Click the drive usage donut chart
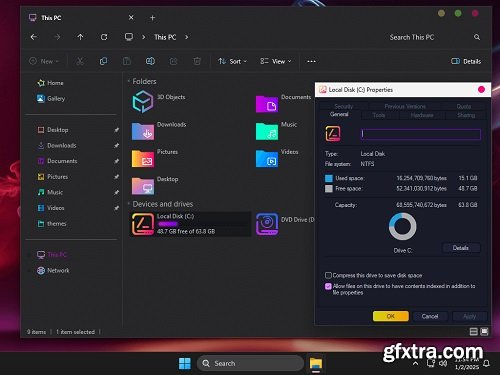Image resolution: width=500 pixels, height=375 pixels. pos(403,227)
